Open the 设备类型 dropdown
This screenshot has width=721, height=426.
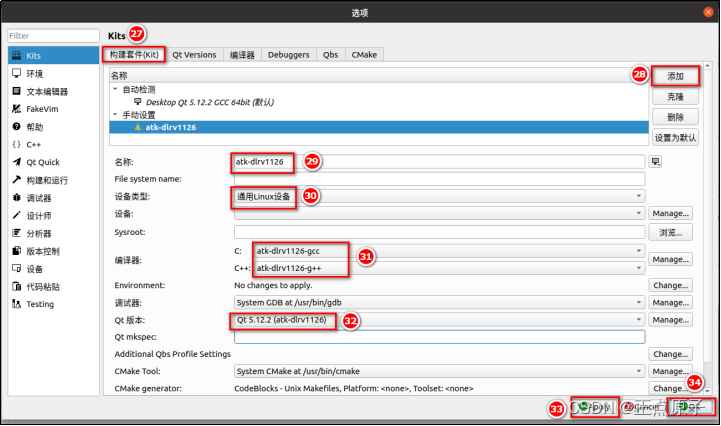tap(439, 196)
